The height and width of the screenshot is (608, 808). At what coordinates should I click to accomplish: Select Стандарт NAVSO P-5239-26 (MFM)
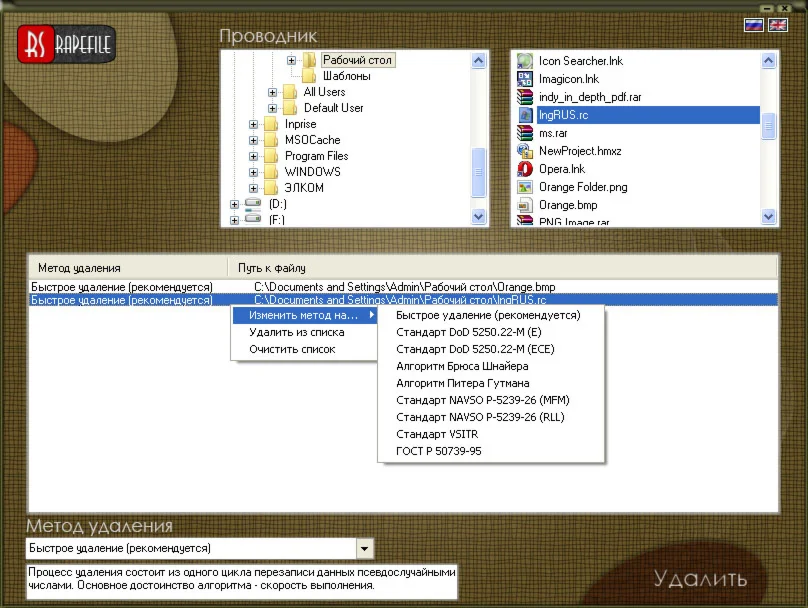pos(491,400)
